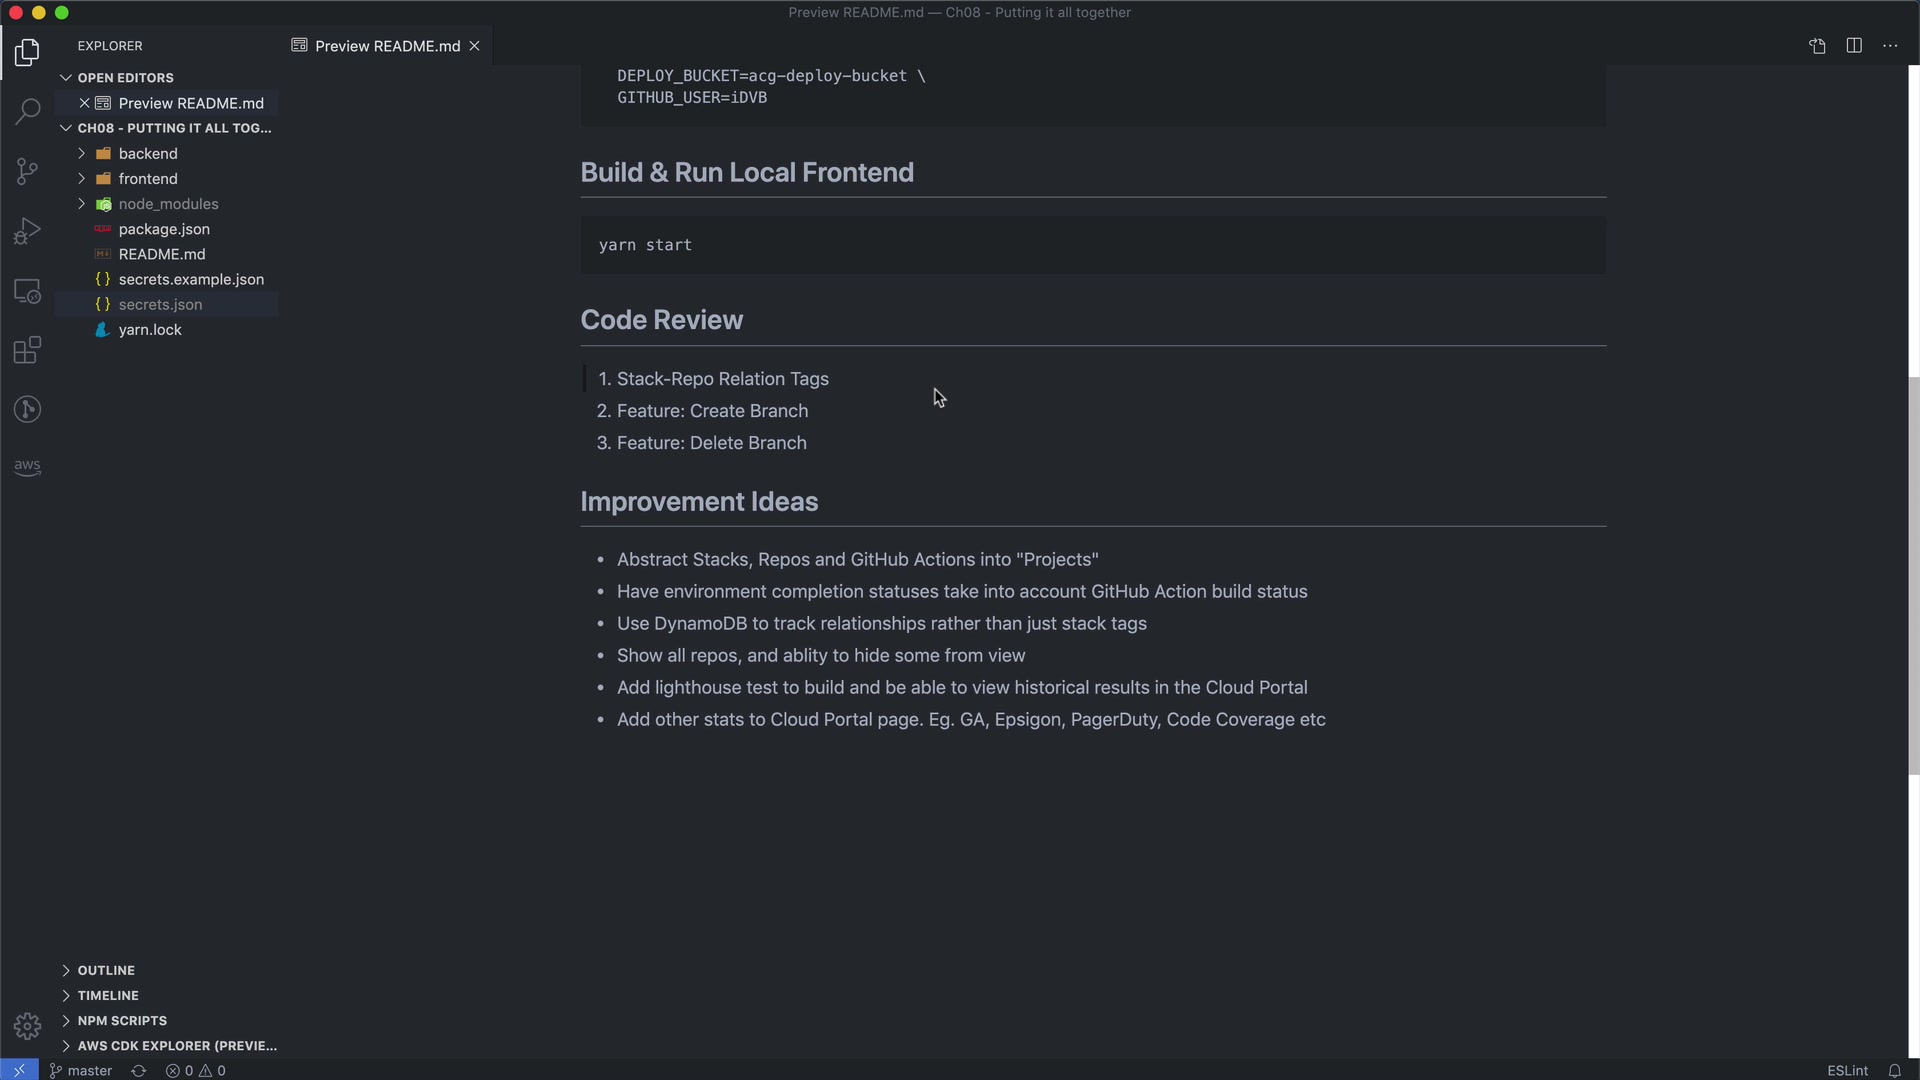The image size is (1920, 1080).
Task: Open the AWS toolkit sidebar icon
Action: 27,467
